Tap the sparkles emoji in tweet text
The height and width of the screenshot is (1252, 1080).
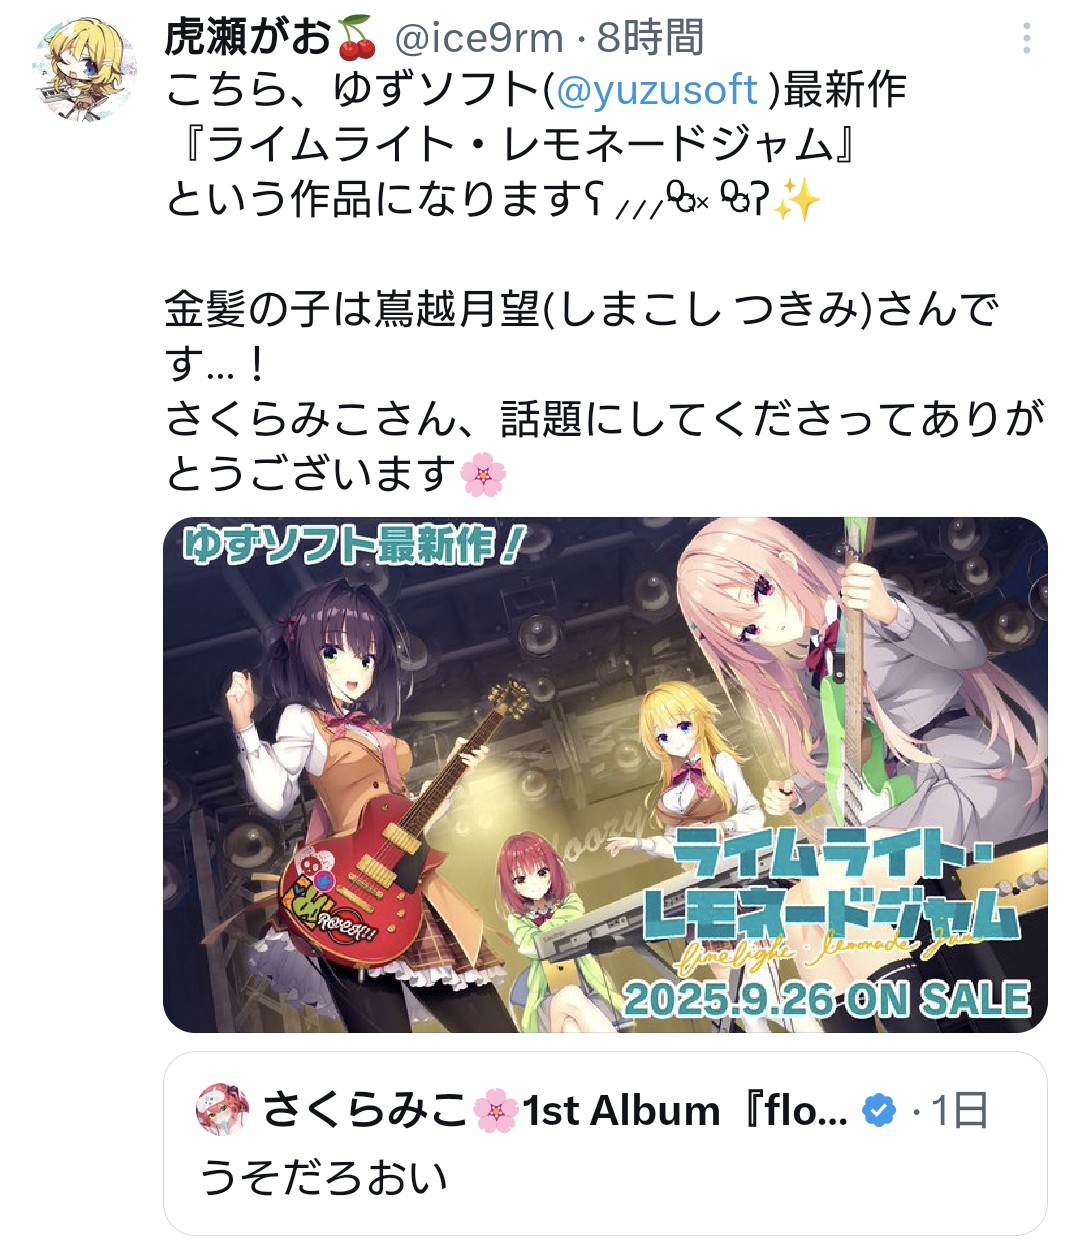pyautogui.click(x=797, y=200)
